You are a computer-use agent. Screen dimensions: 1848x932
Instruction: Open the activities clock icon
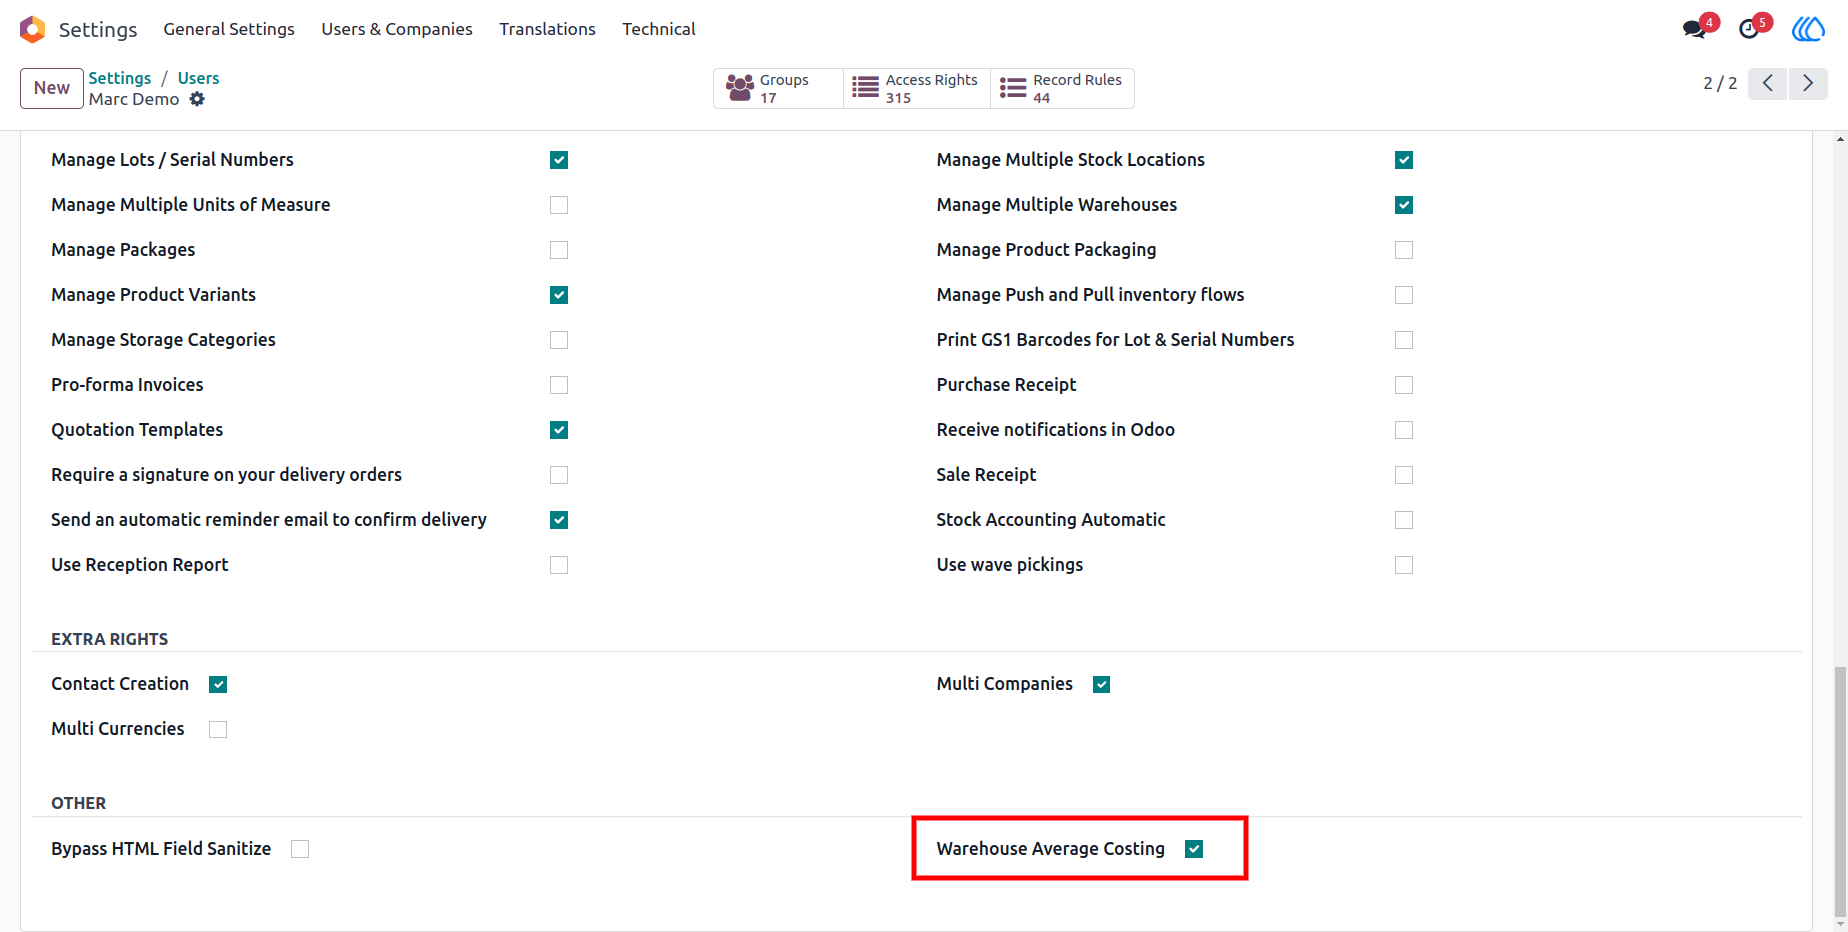click(1749, 29)
